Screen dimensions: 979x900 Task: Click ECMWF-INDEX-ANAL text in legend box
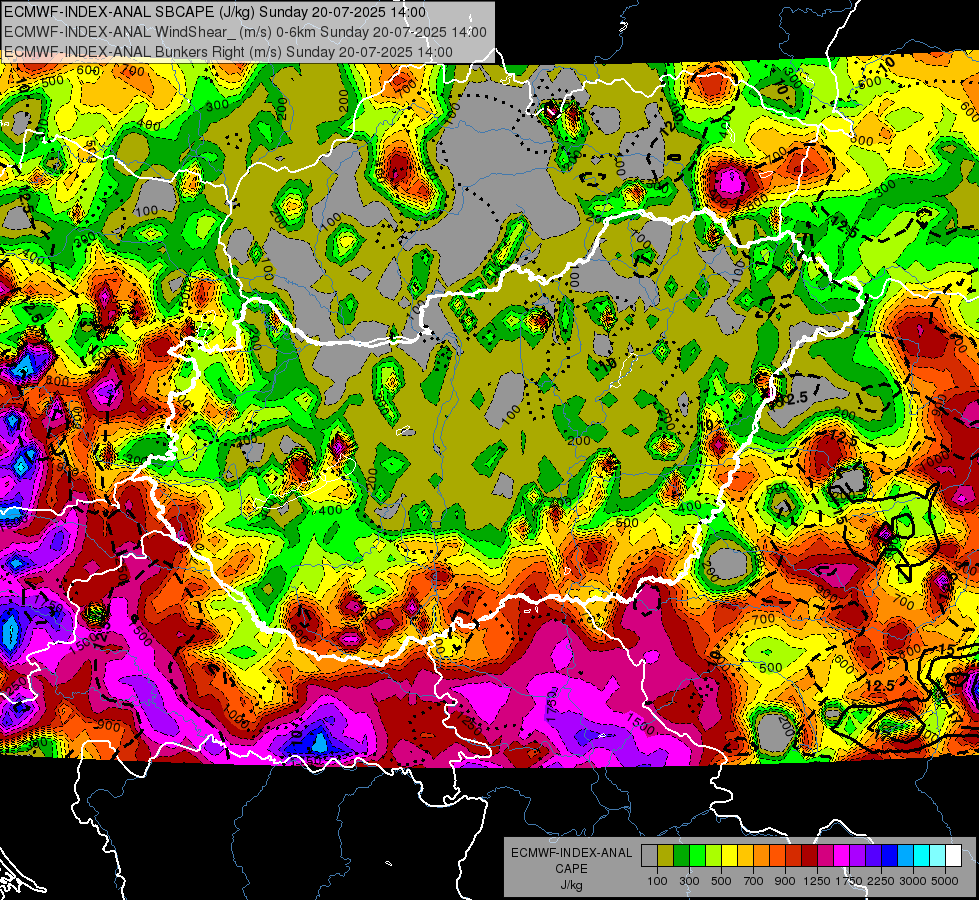tap(571, 853)
